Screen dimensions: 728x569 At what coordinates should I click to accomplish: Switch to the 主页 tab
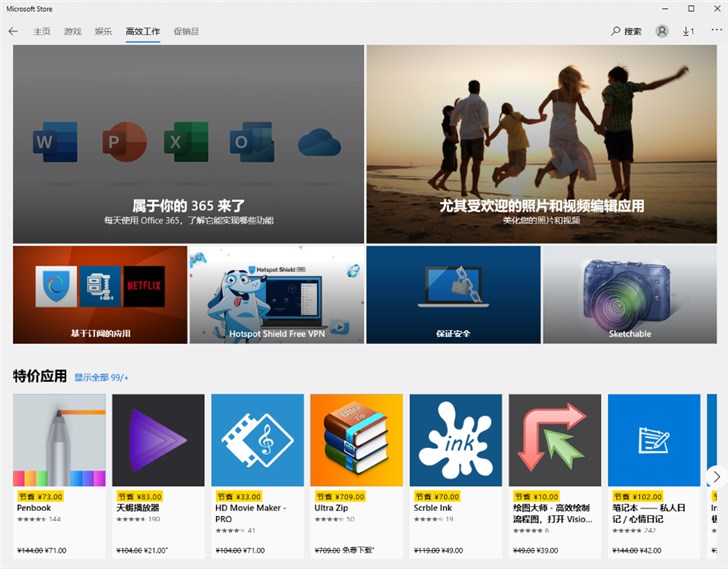coord(42,31)
